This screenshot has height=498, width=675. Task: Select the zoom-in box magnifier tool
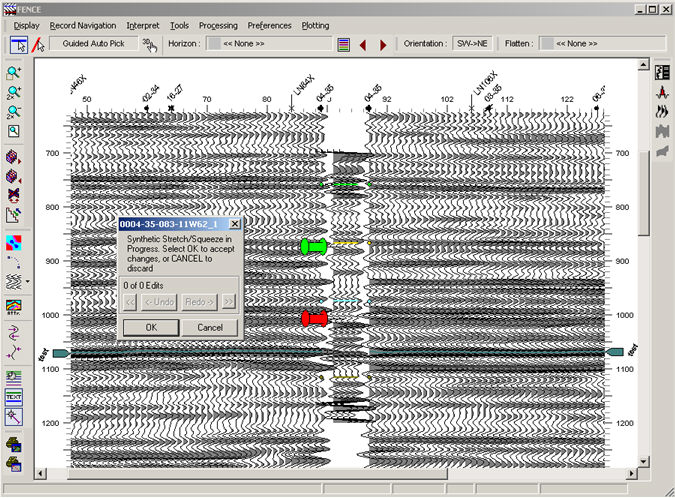pyautogui.click(x=14, y=72)
